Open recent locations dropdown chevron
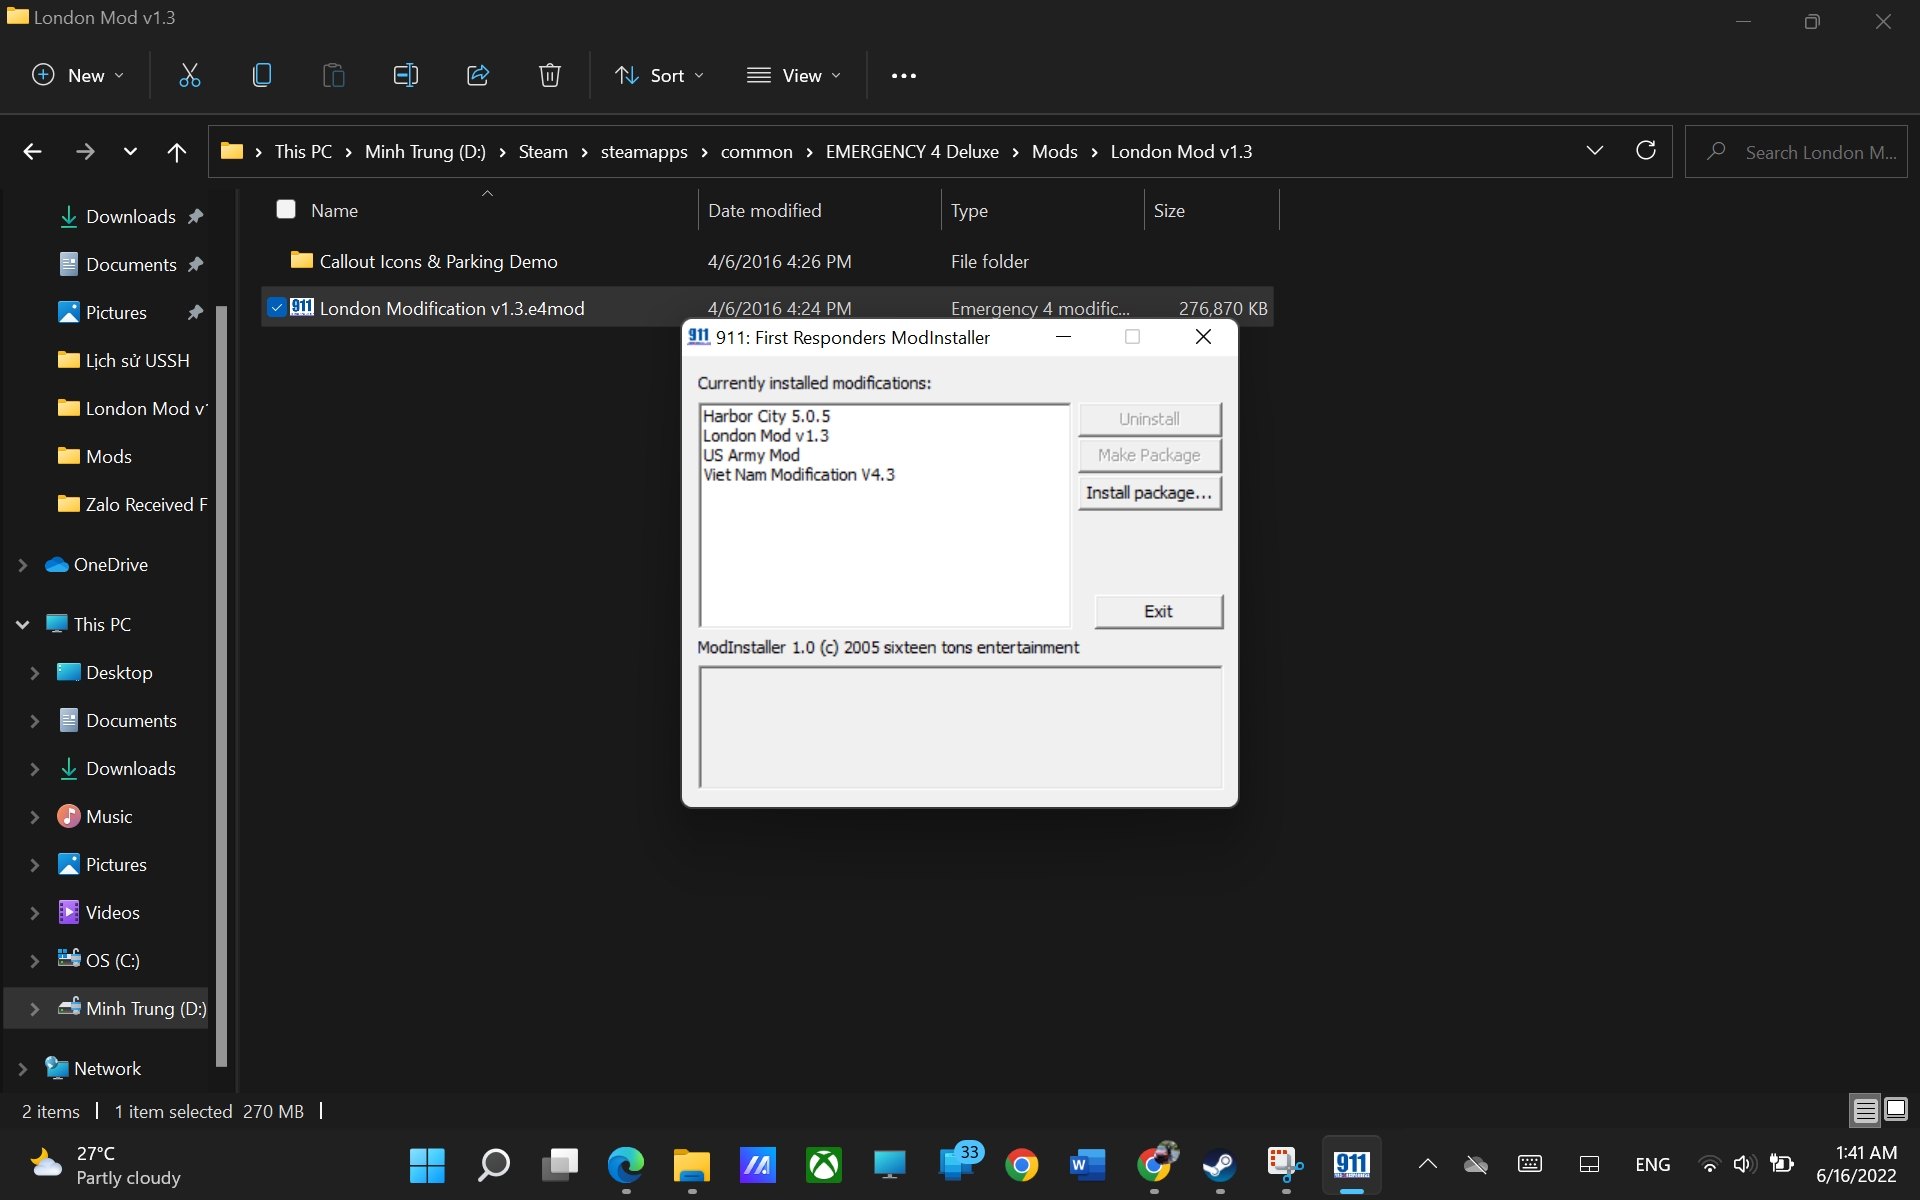Screen dimensions: 1920x1200 (x=130, y=152)
